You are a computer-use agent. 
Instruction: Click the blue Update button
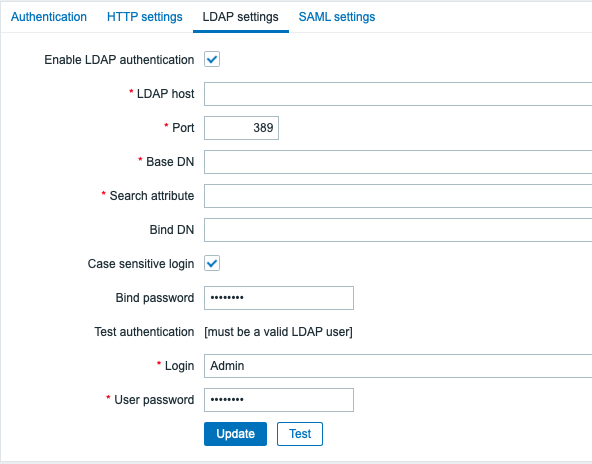(x=236, y=434)
